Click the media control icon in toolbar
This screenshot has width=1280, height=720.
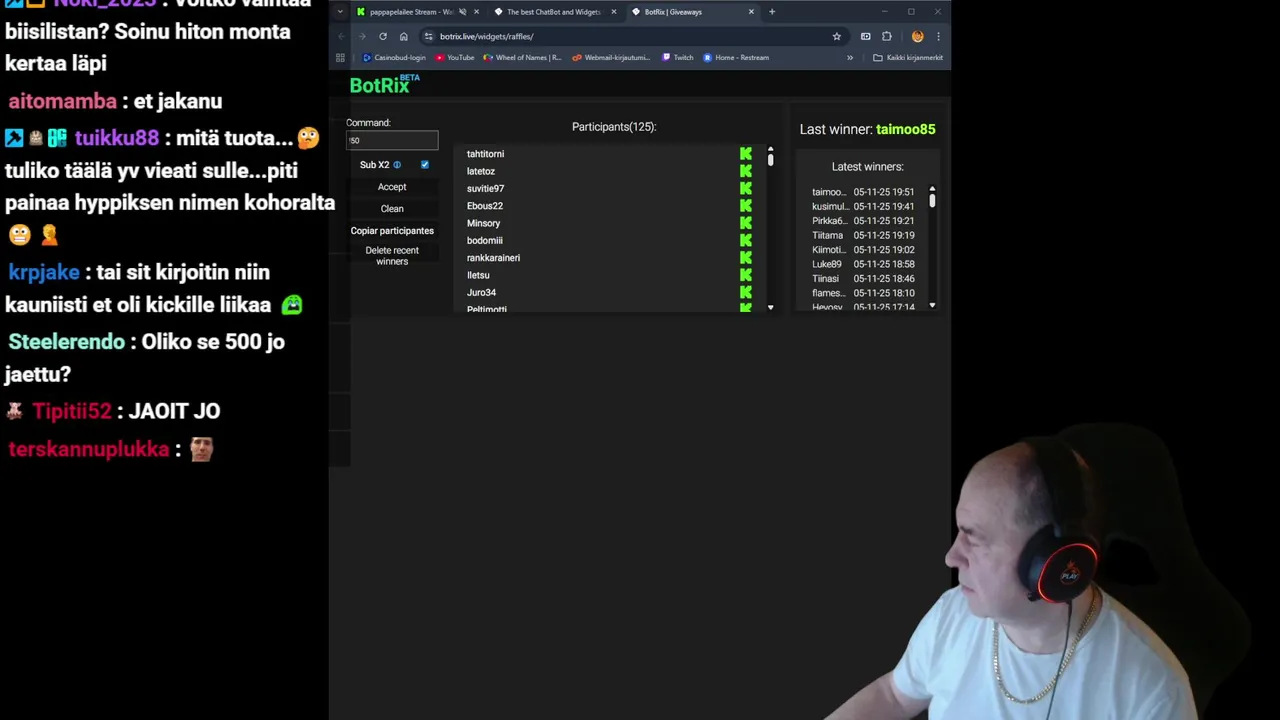pyautogui.click(x=866, y=36)
